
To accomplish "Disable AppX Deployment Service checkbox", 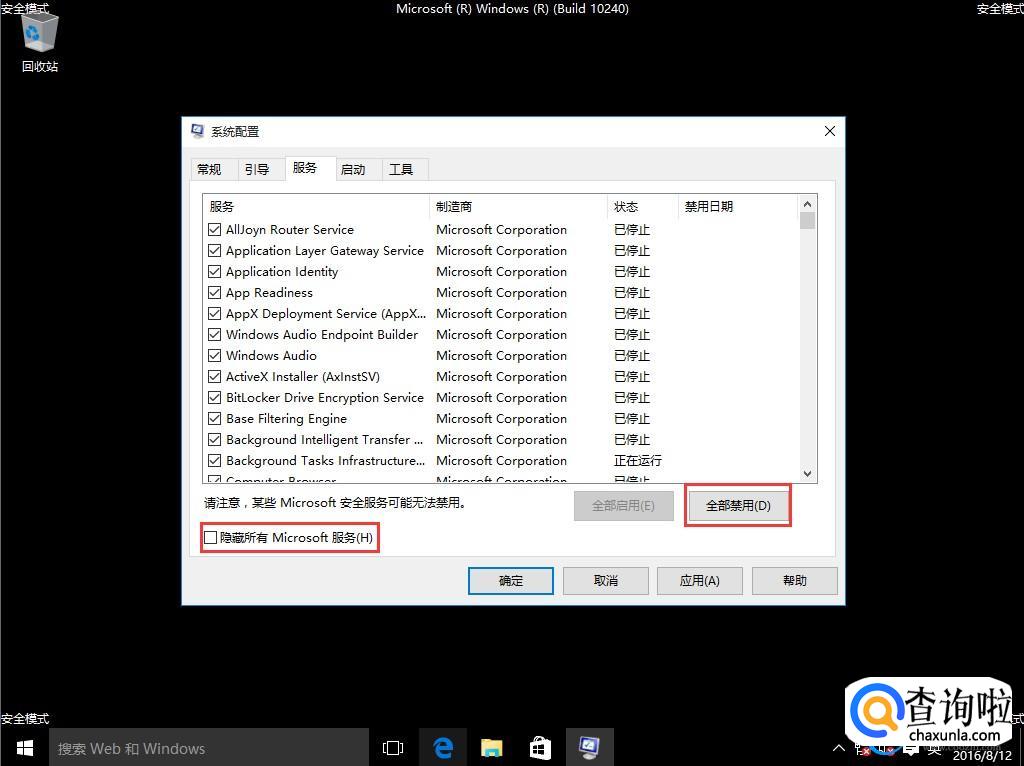I will (x=214, y=313).
